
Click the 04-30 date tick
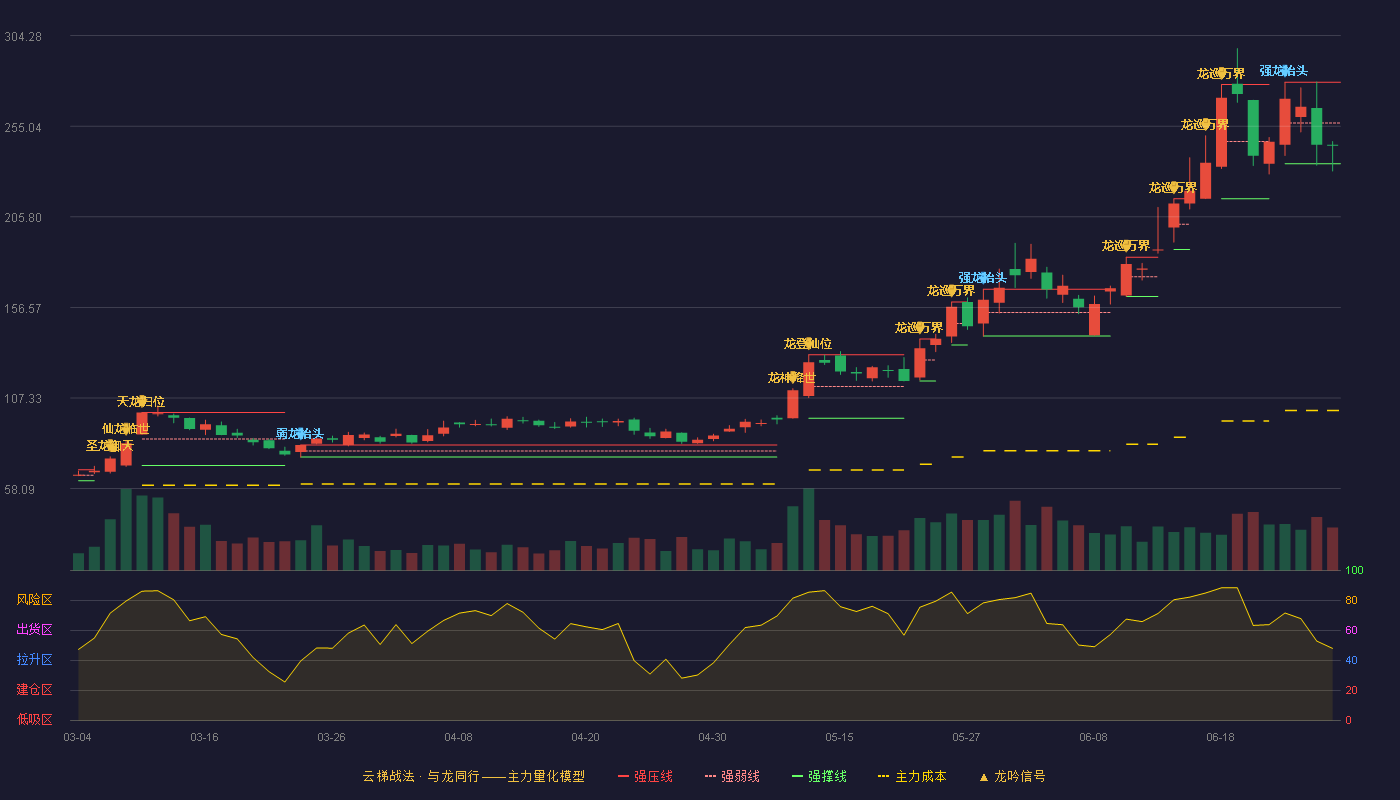coord(712,737)
